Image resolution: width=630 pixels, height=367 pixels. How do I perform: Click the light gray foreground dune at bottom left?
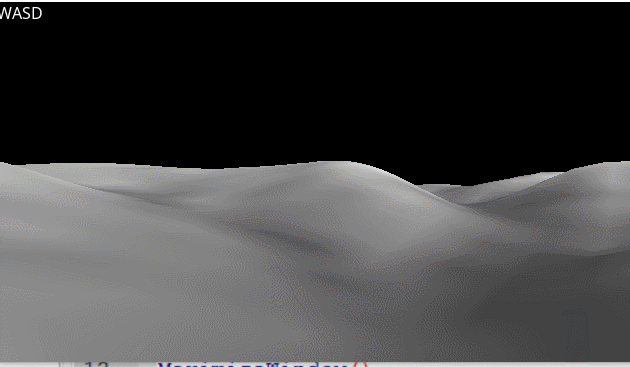tap(100, 314)
